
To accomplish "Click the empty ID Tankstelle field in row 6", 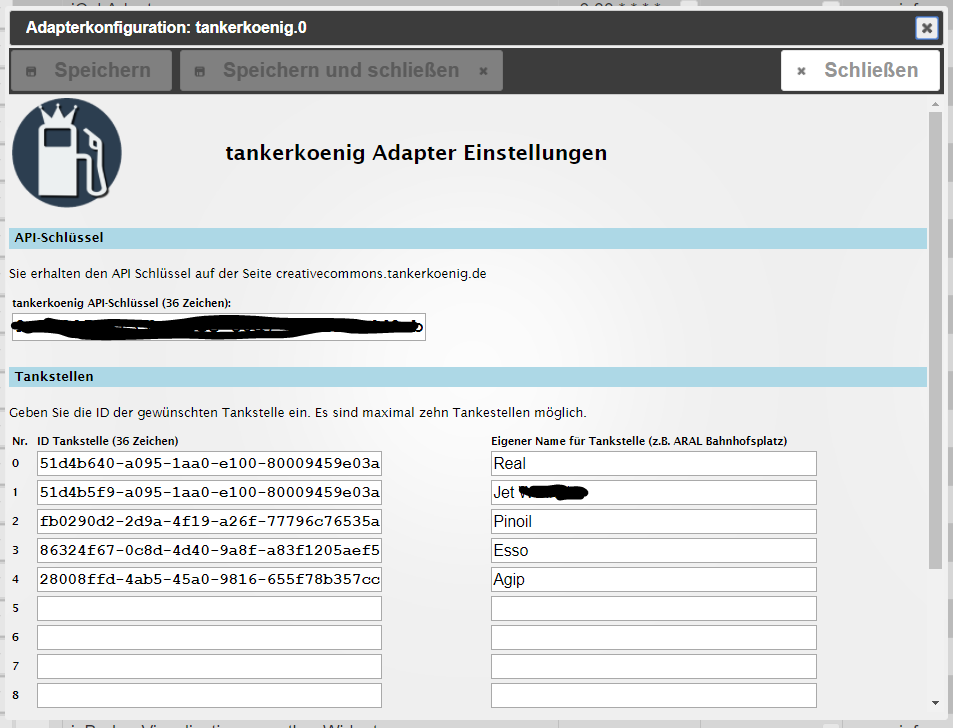I will coord(209,637).
